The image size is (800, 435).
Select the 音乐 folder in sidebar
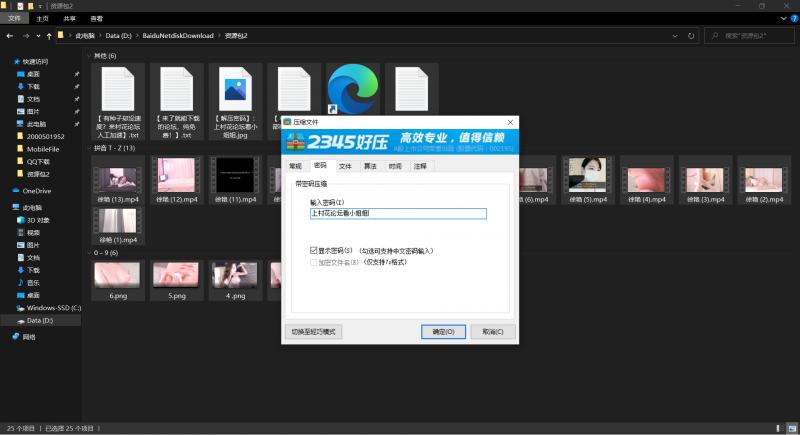[33, 283]
